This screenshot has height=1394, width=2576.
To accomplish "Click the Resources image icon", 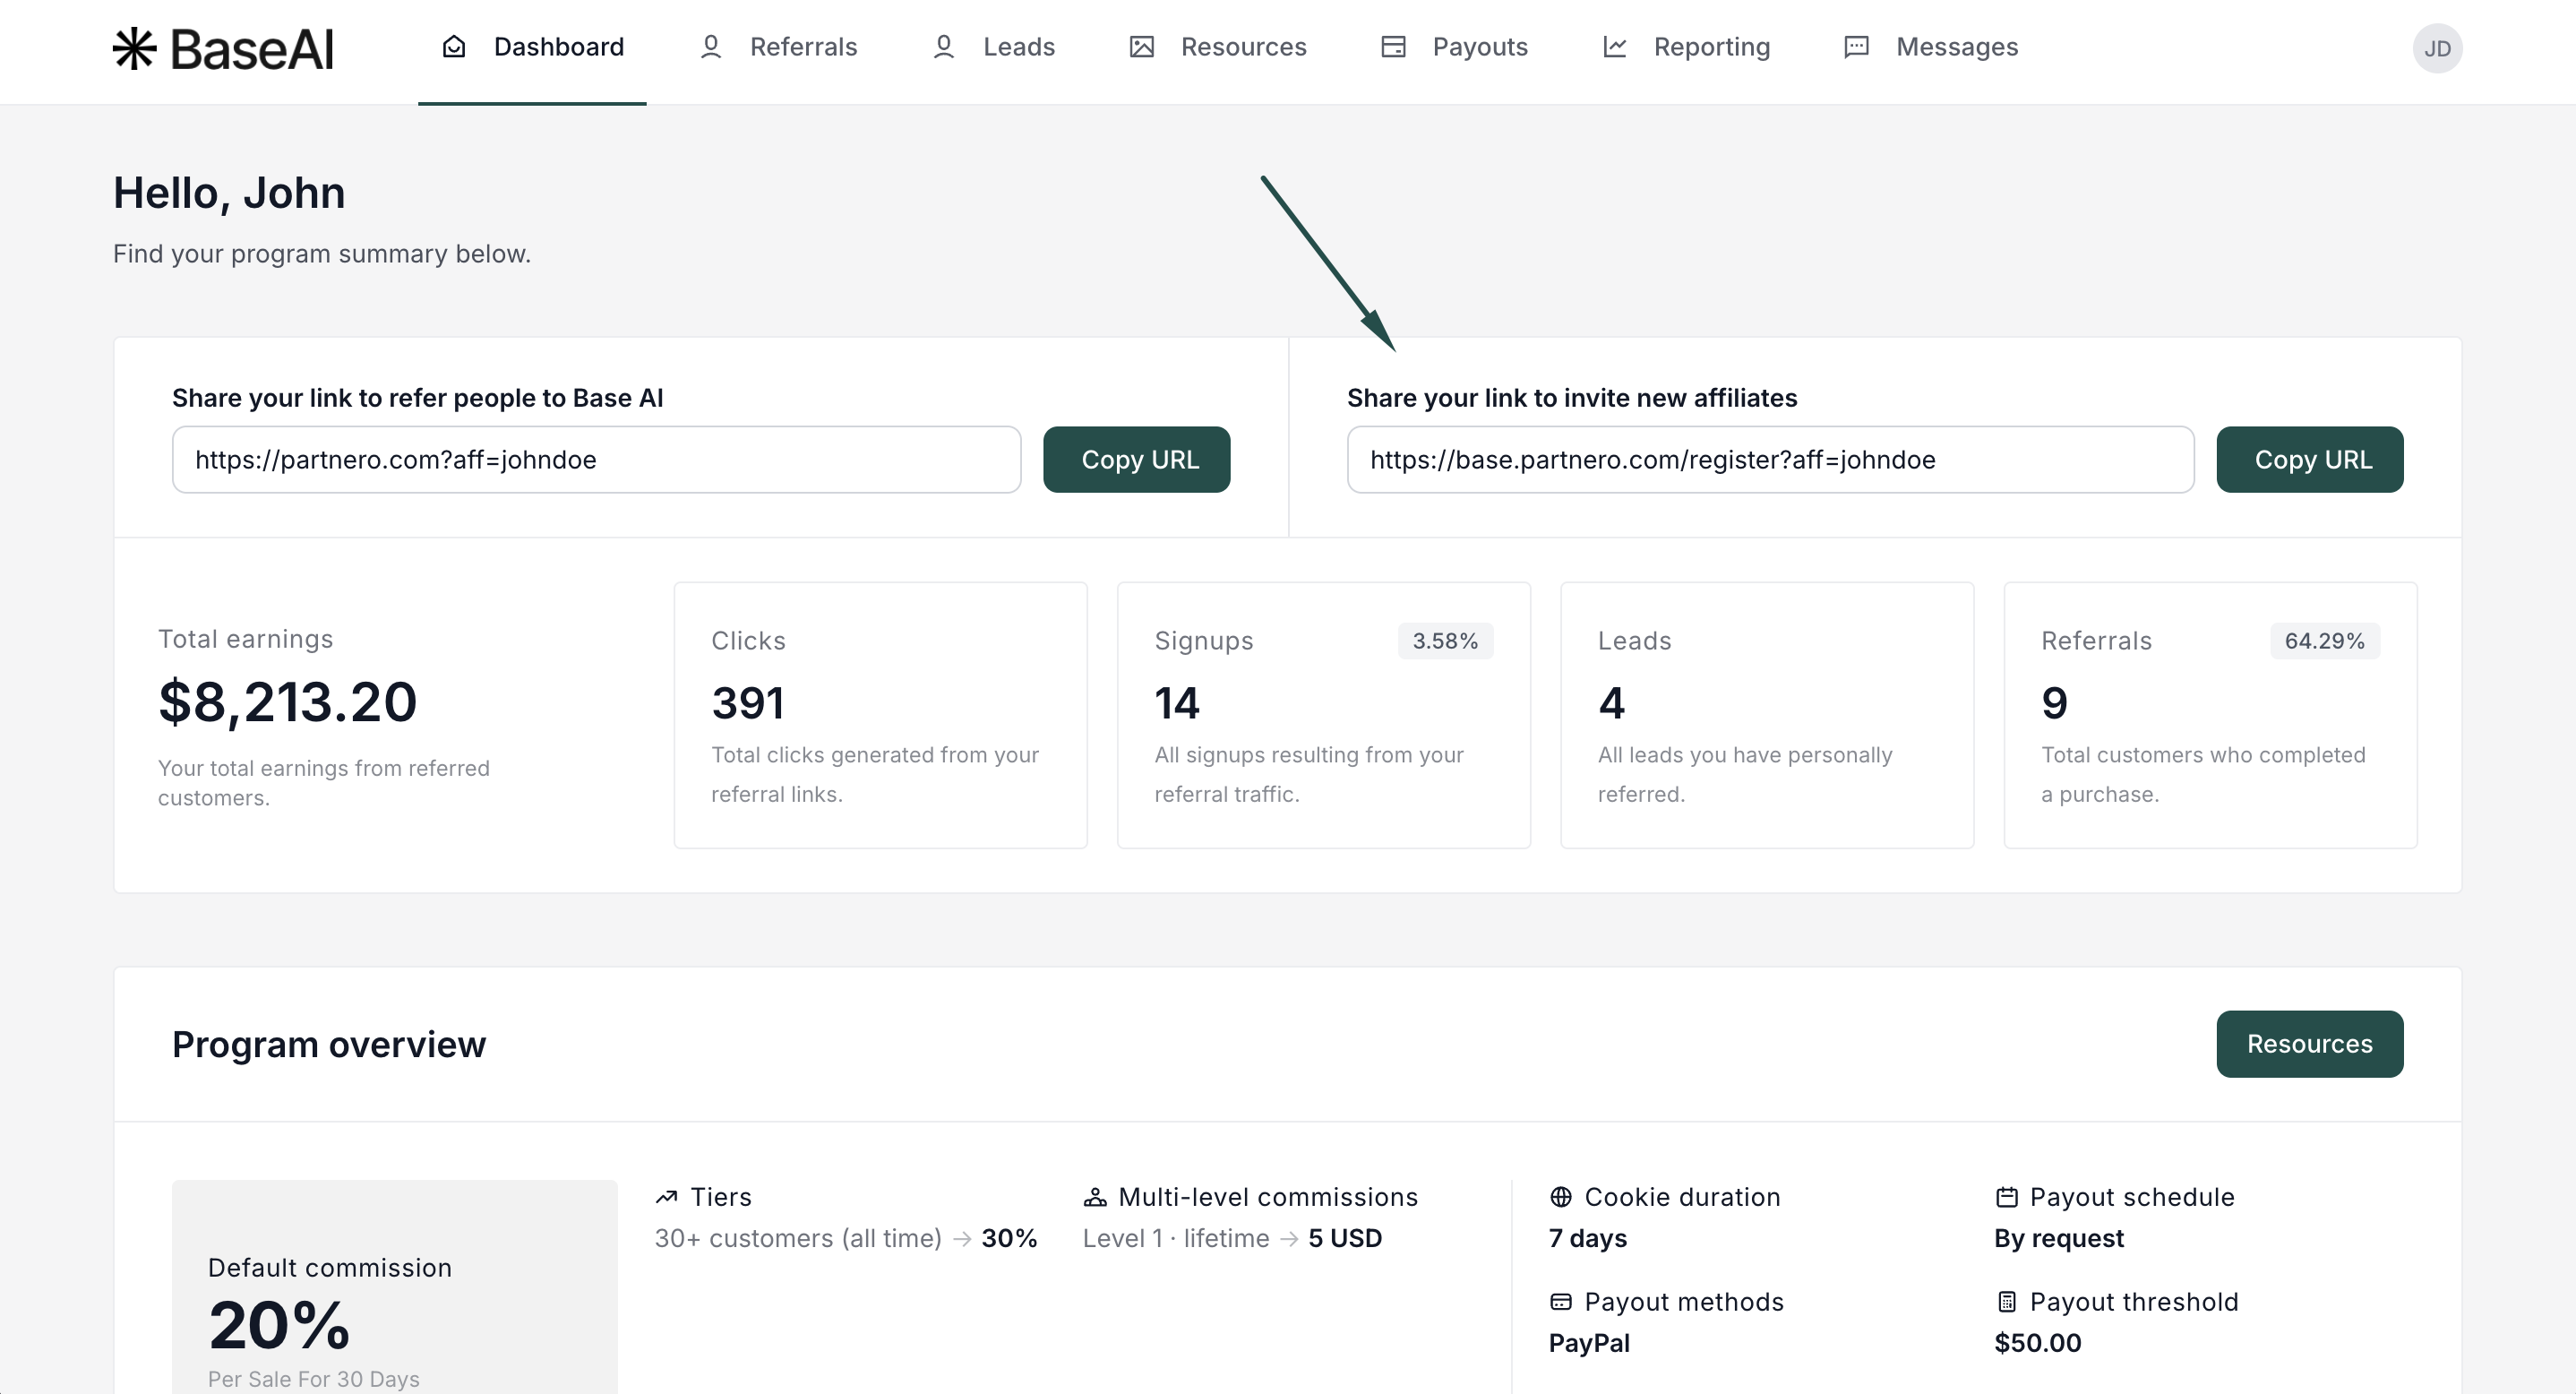I will 1142,47.
